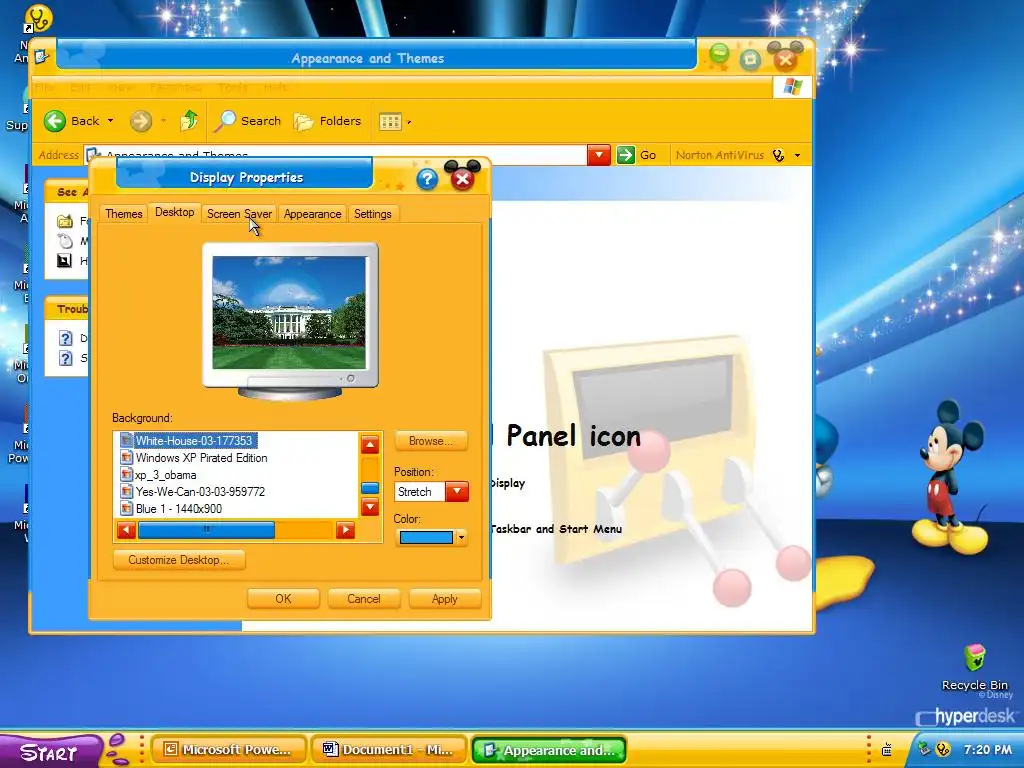1024x768 pixels.
Task: Click the Up folder icon in toolbar
Action: (189, 121)
